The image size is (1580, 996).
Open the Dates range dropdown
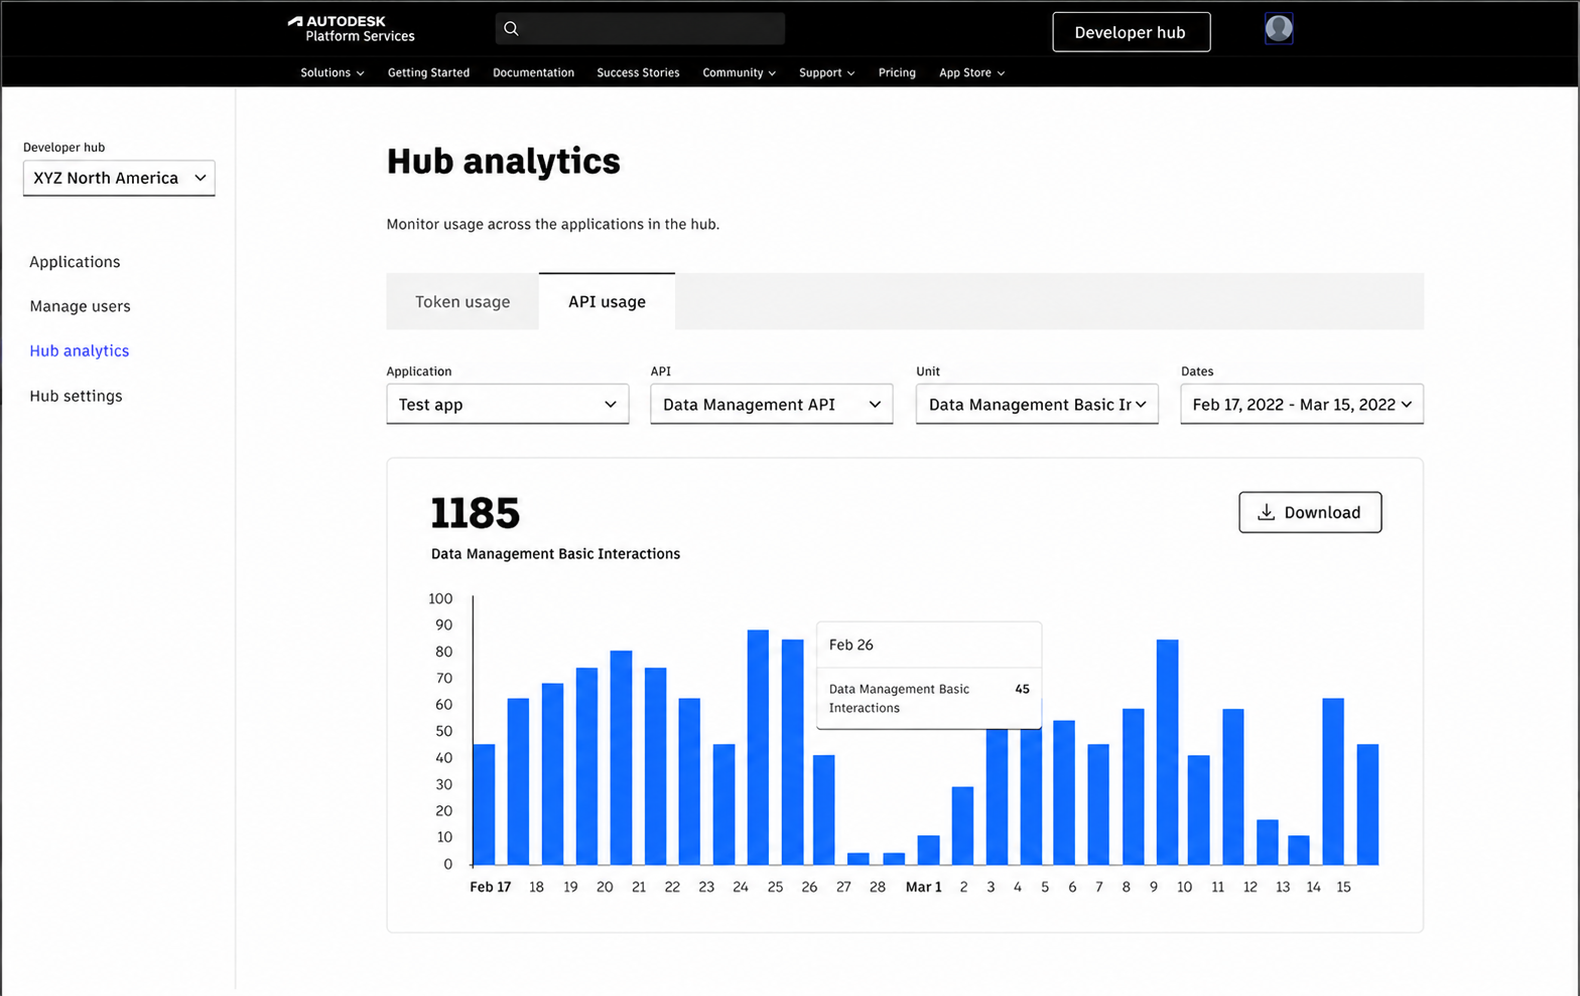click(x=1302, y=404)
